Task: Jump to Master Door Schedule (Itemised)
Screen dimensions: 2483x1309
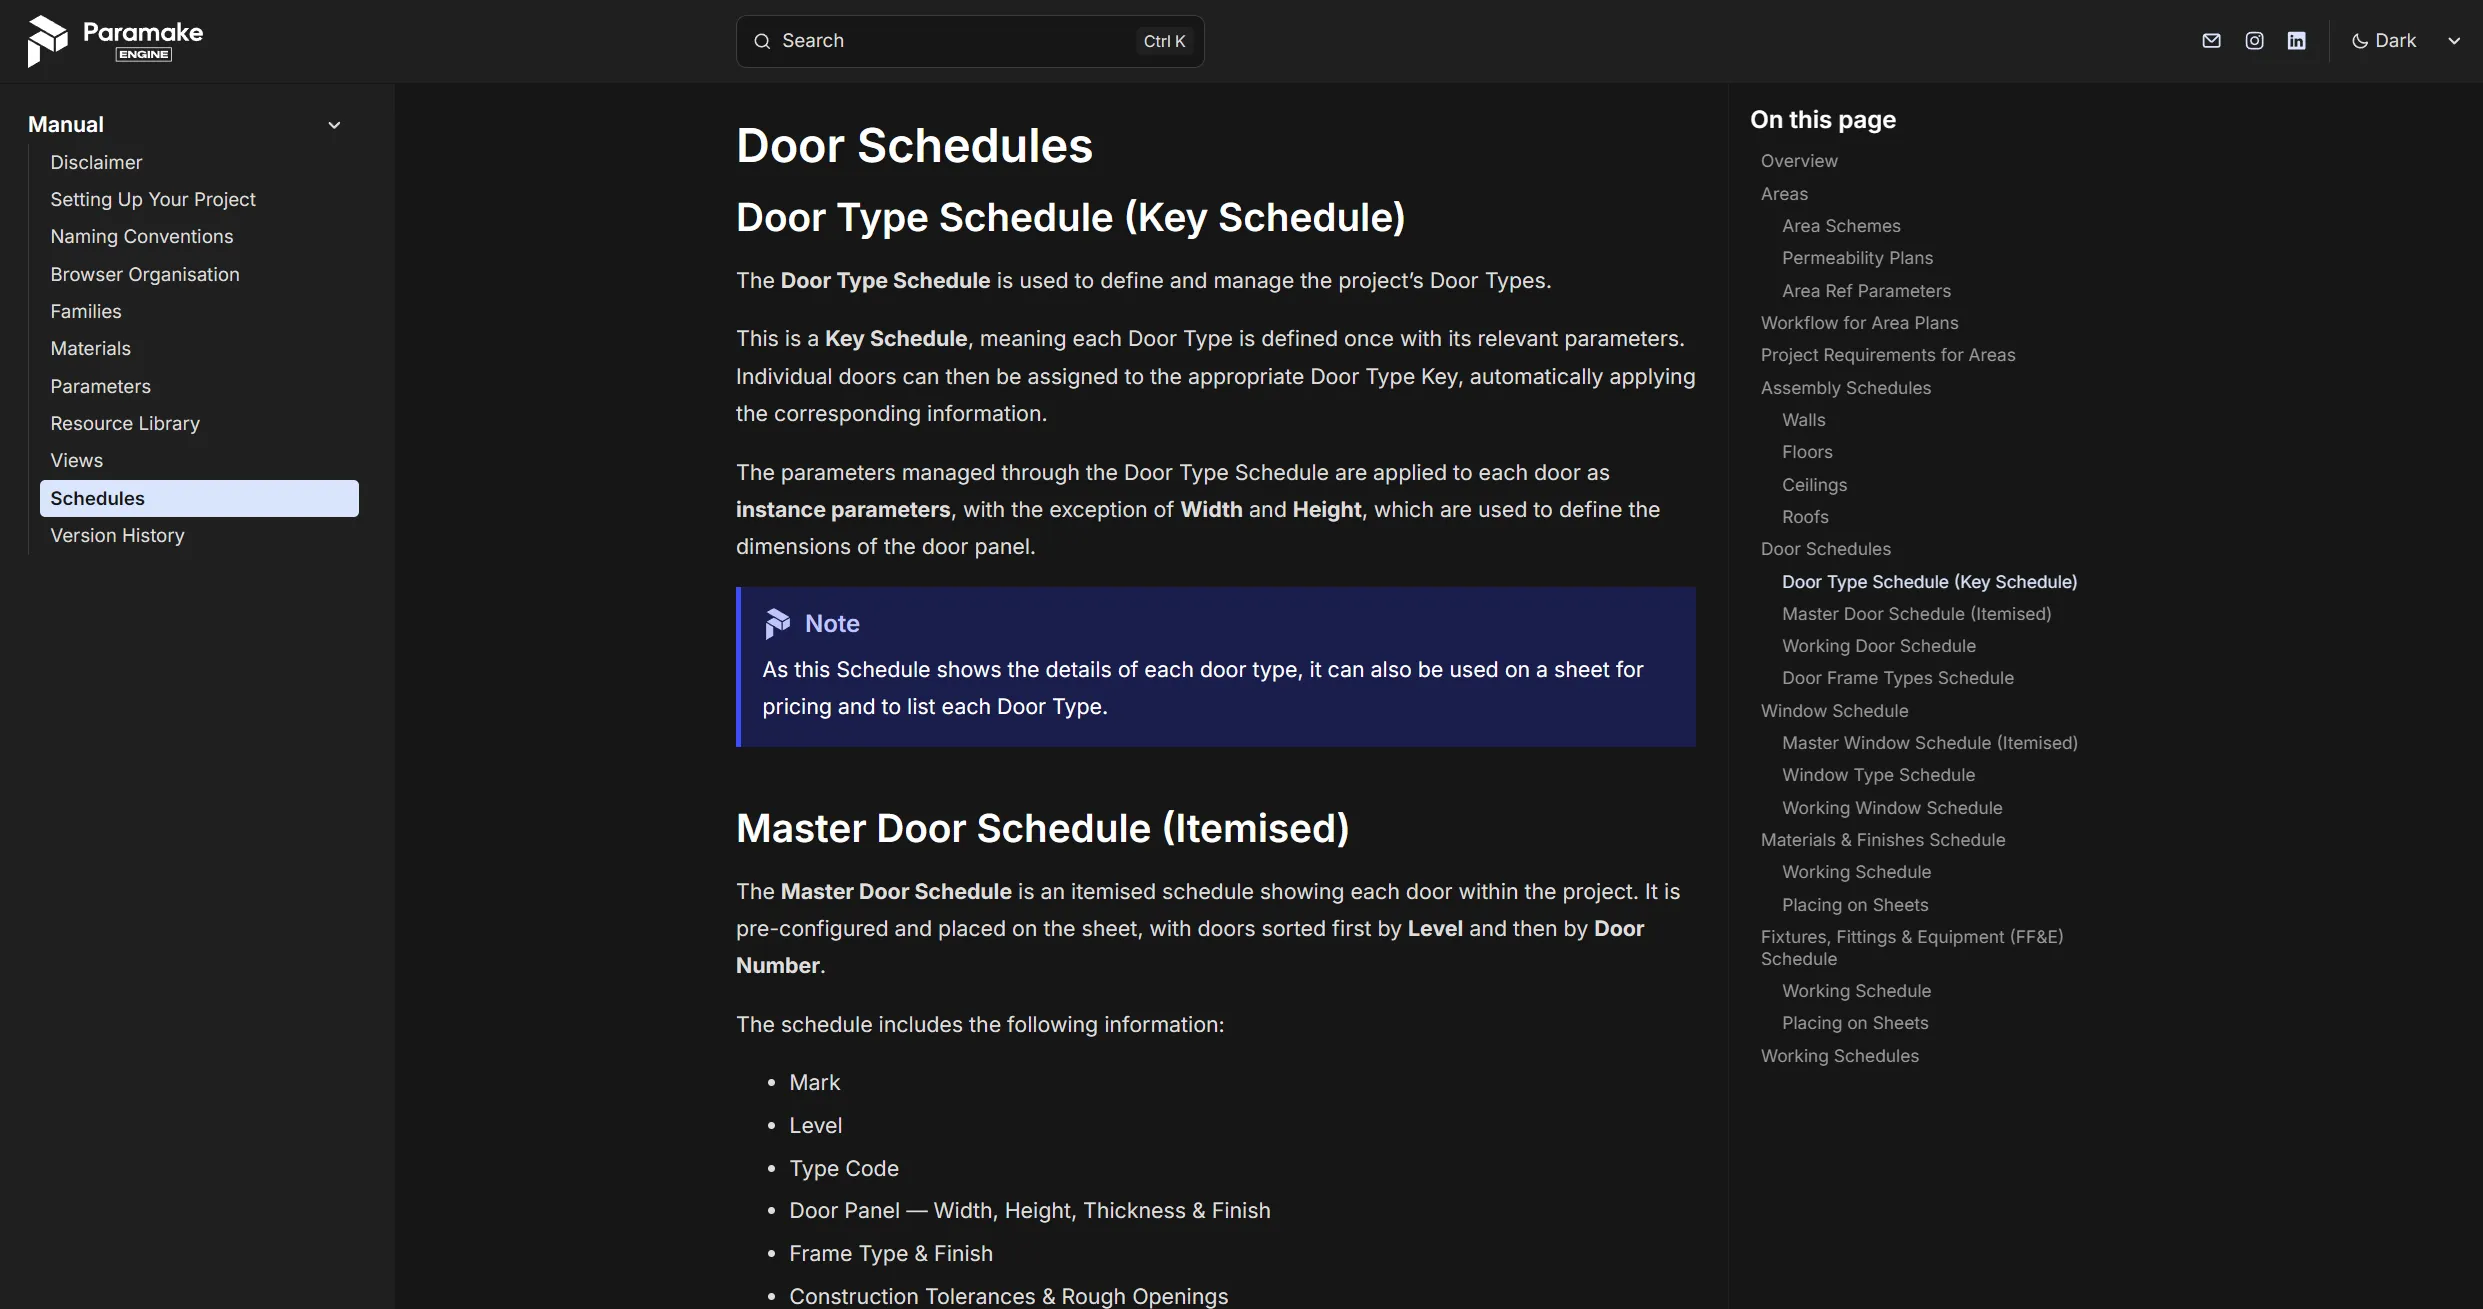Action: [x=1916, y=614]
